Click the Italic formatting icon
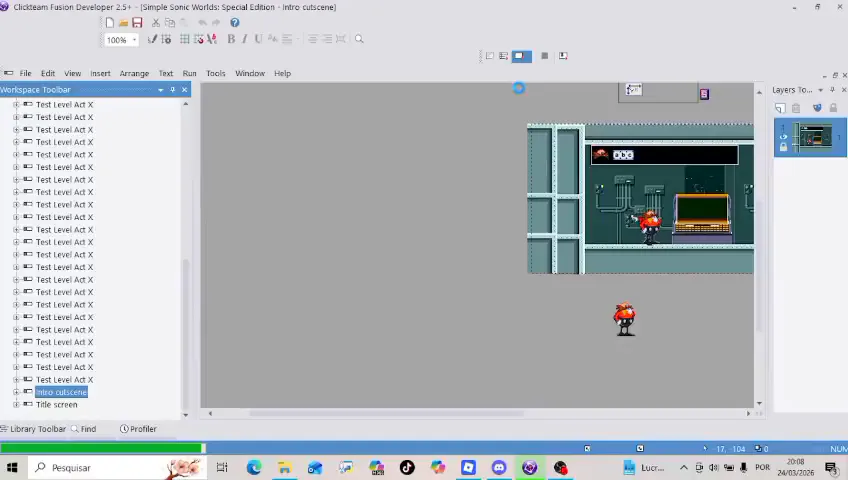Viewport: 848px width, 480px height. (244, 39)
